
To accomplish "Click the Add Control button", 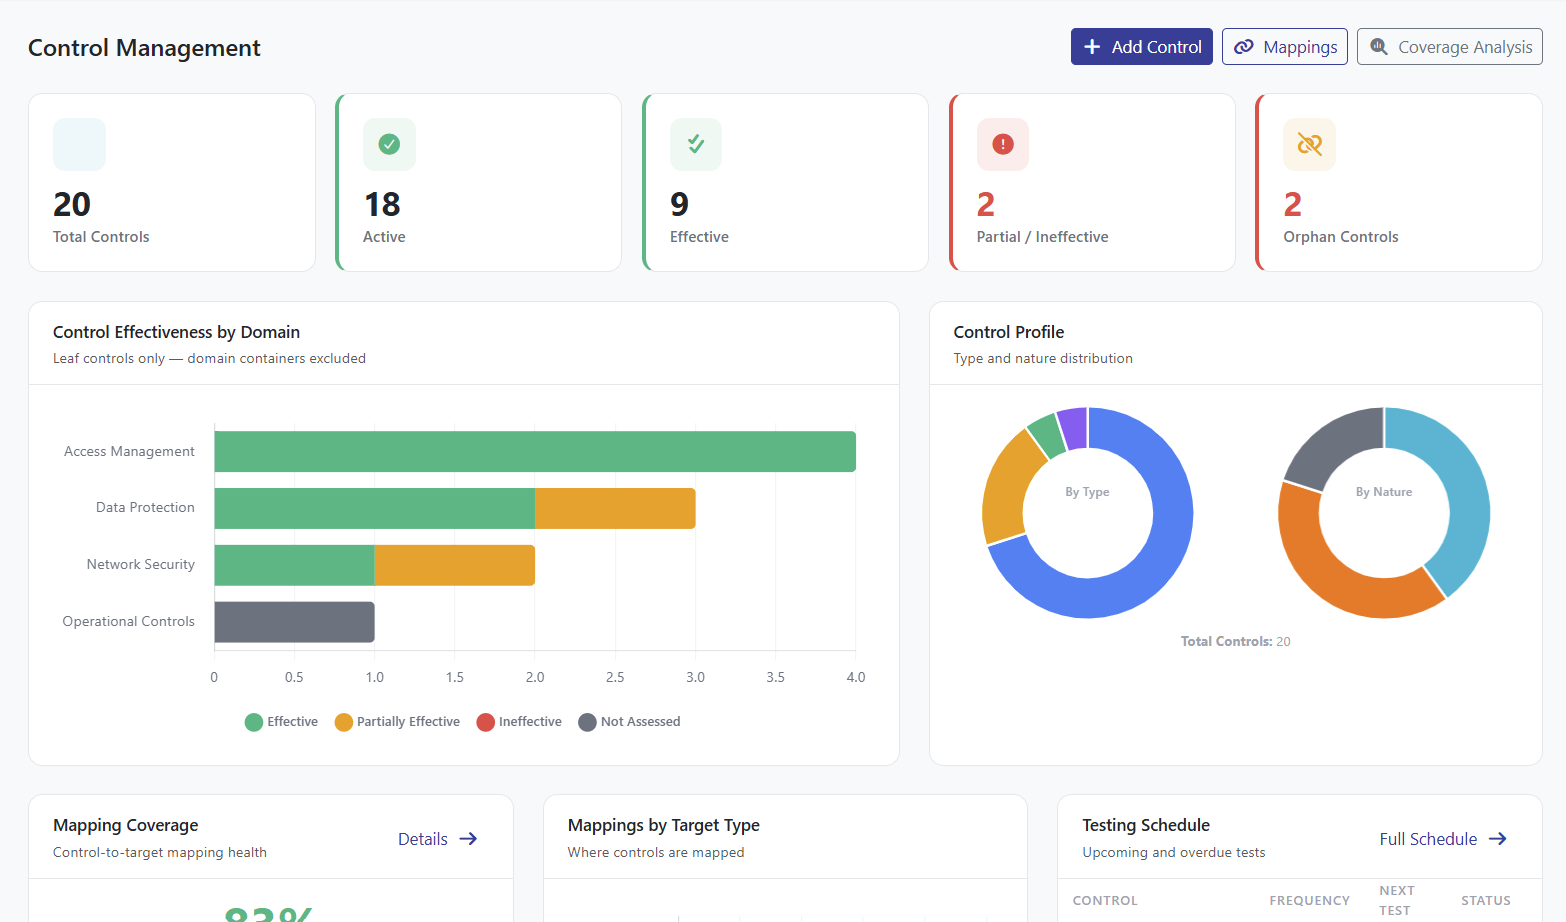I will pyautogui.click(x=1141, y=47).
